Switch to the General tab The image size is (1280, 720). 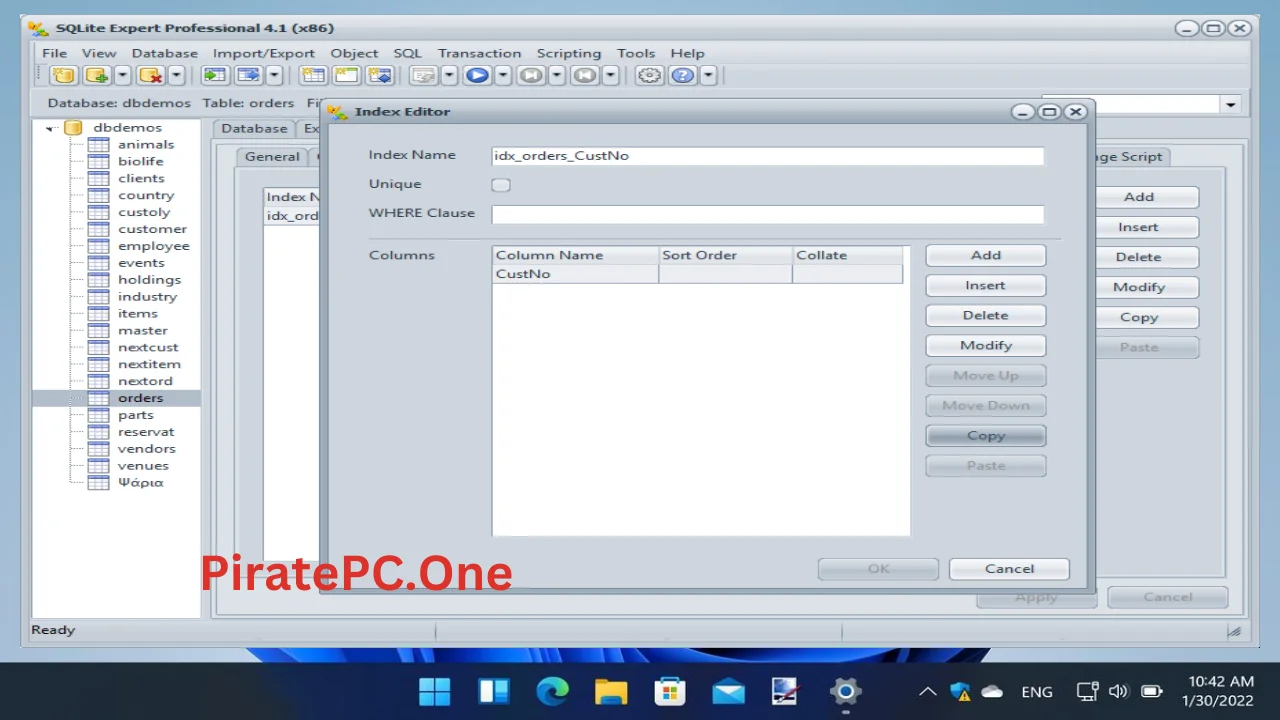click(272, 156)
